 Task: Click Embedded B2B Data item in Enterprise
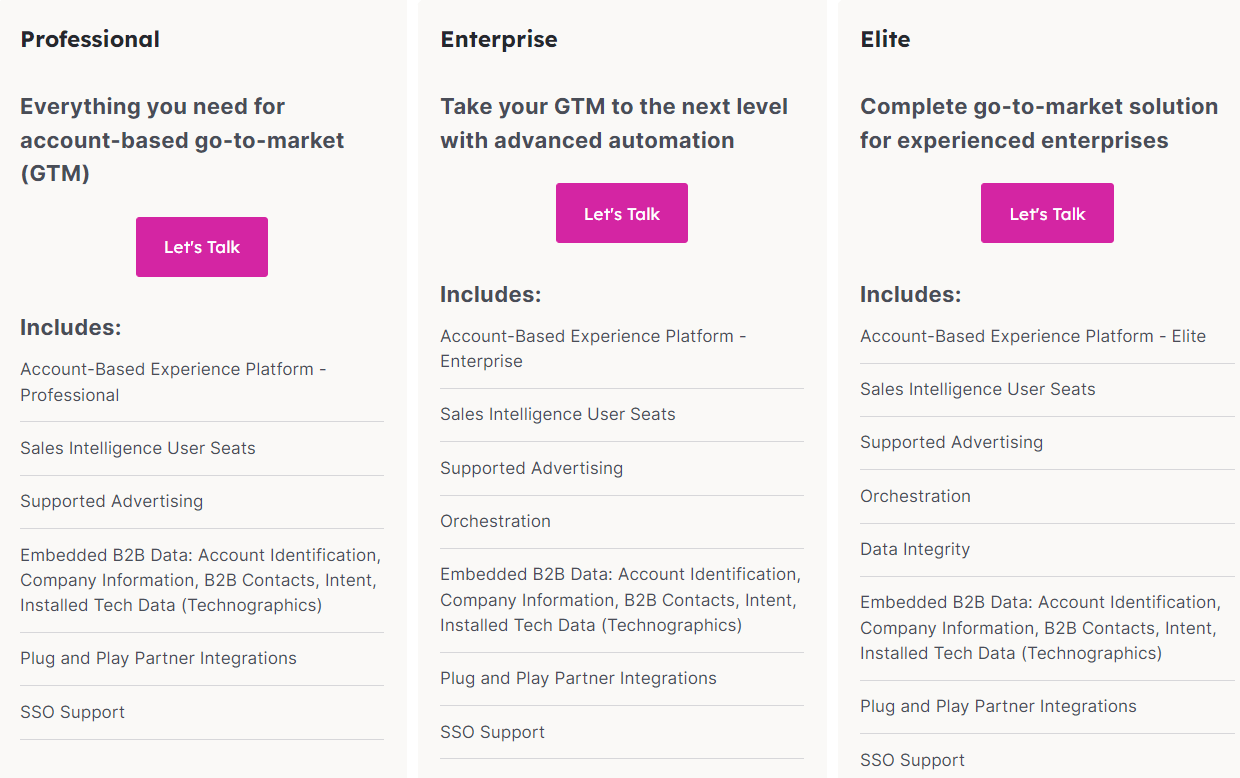621,600
